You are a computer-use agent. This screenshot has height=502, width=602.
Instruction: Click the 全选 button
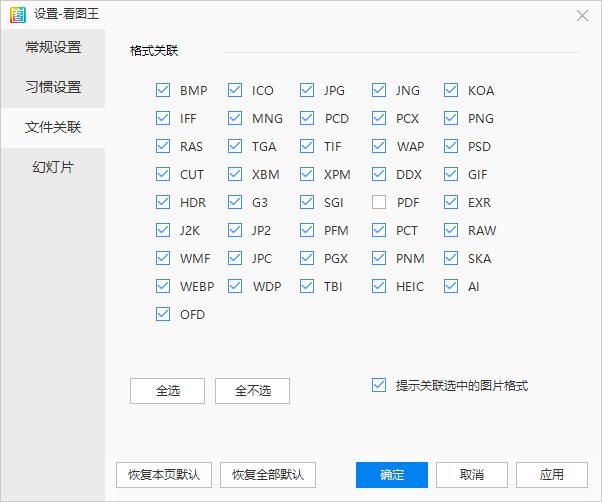pyautogui.click(x=167, y=391)
